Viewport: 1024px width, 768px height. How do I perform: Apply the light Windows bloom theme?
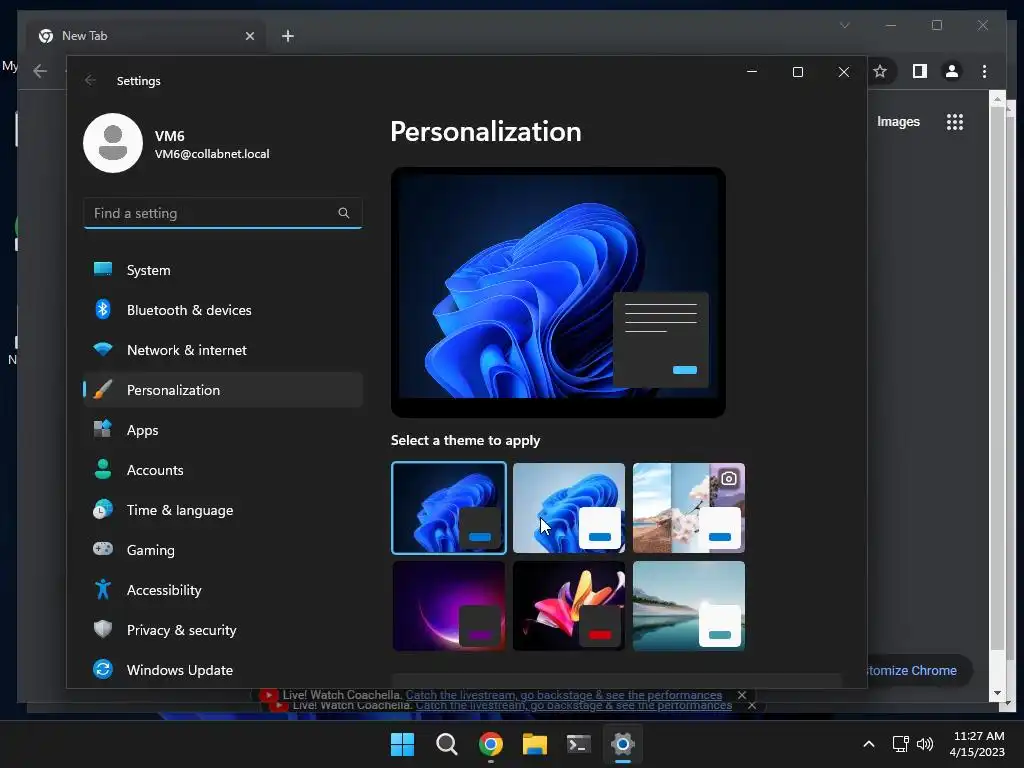pyautogui.click(x=569, y=508)
